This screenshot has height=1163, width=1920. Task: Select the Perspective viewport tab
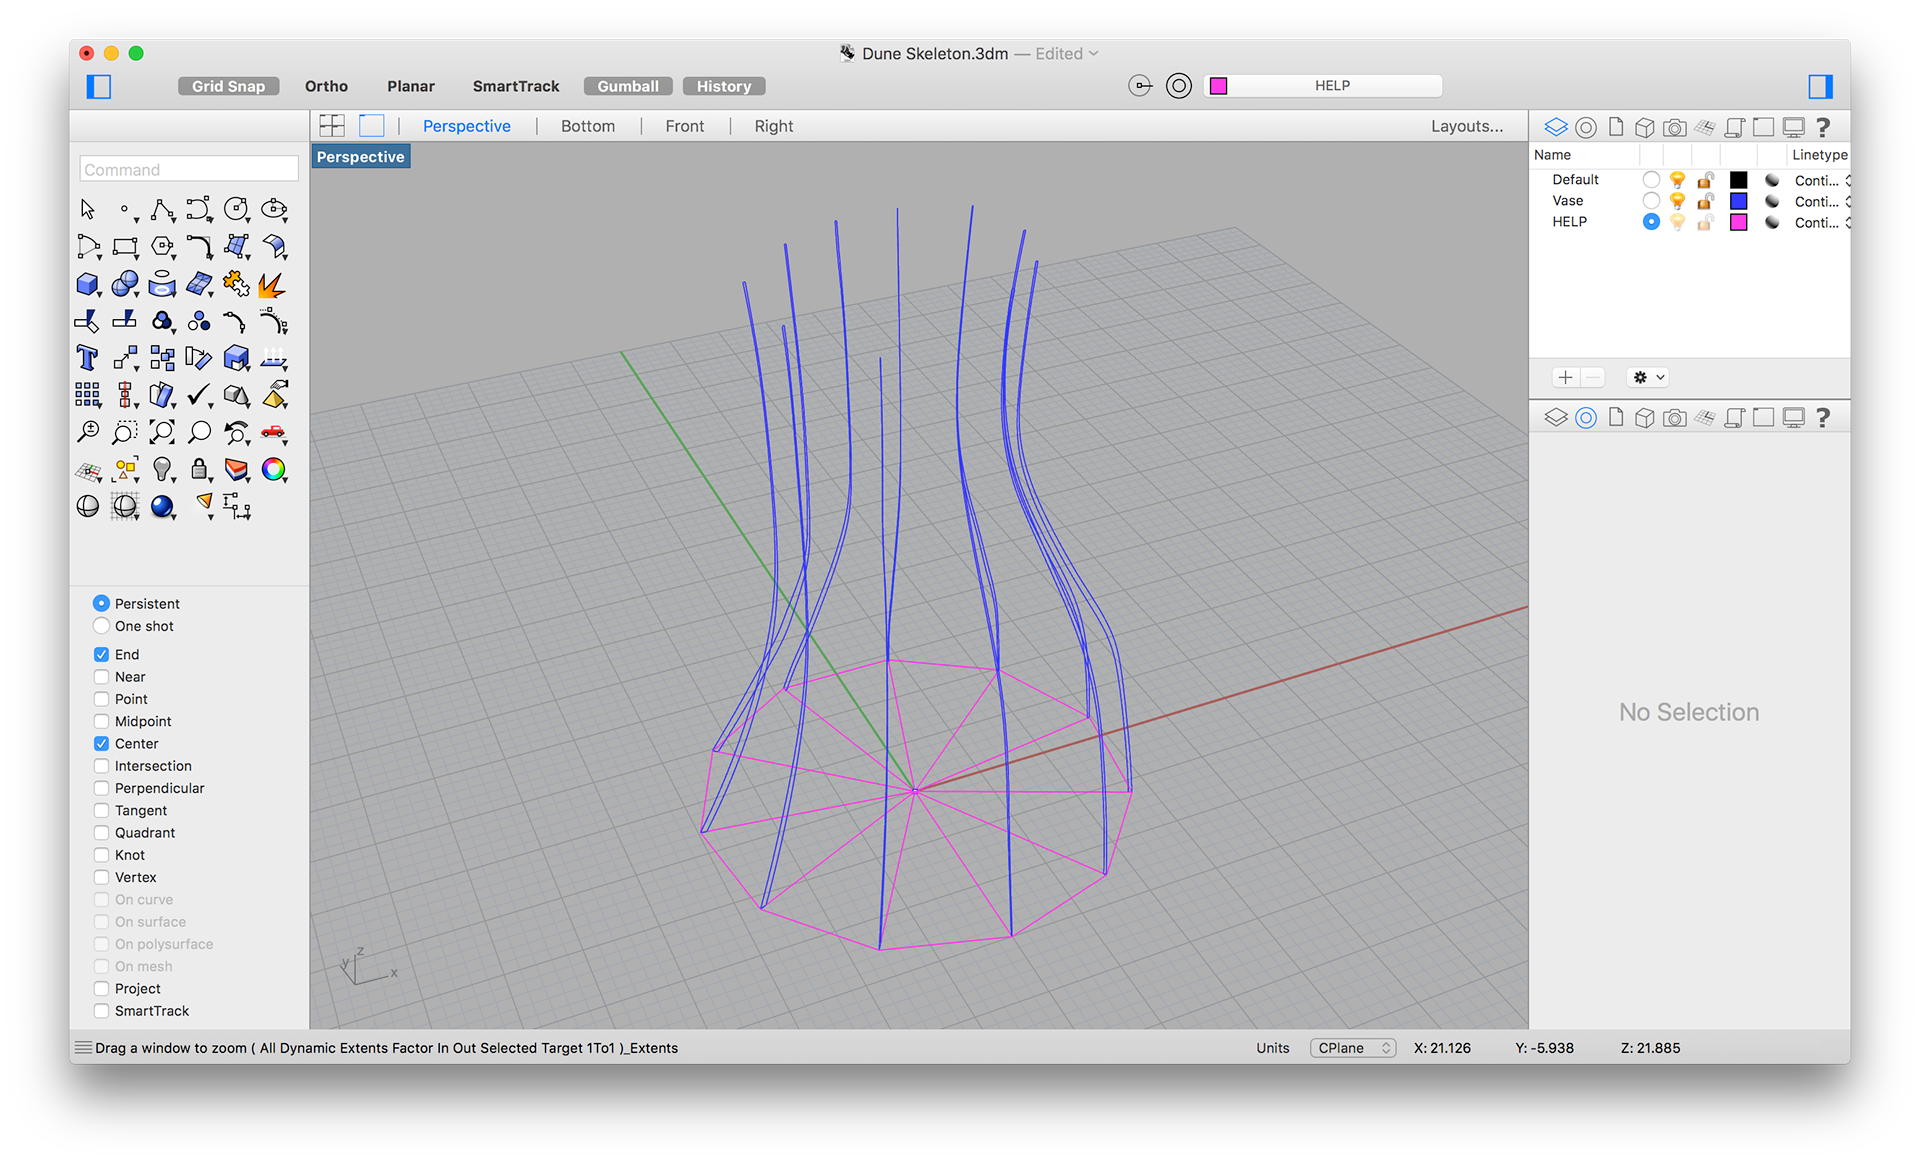click(467, 126)
